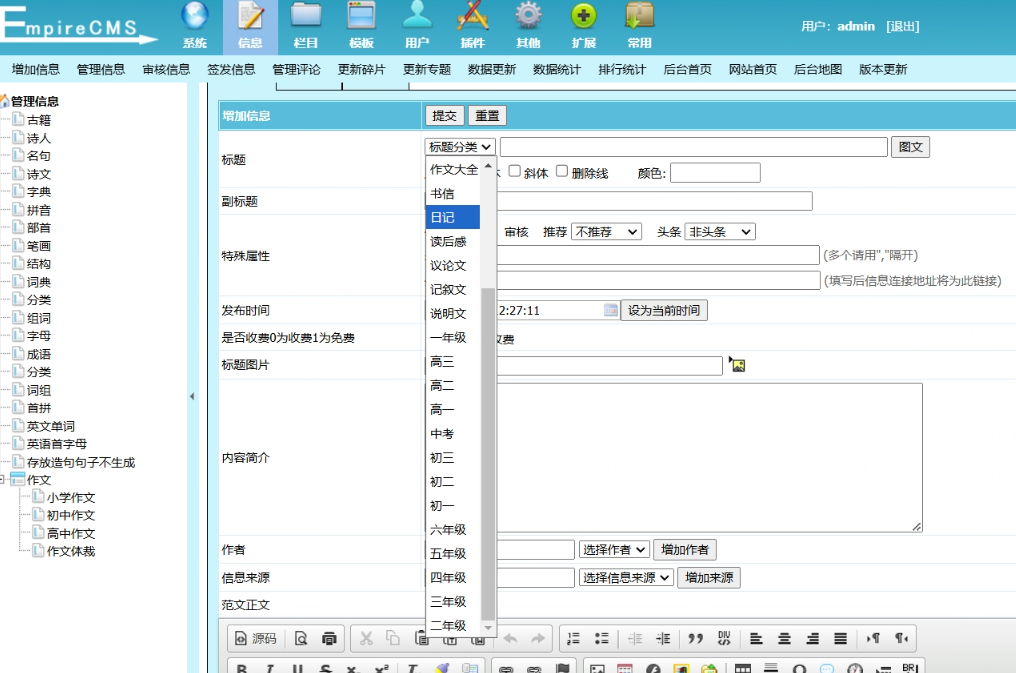Click the 退出 logout link
Screen dimensions: 1016x673
903,27
